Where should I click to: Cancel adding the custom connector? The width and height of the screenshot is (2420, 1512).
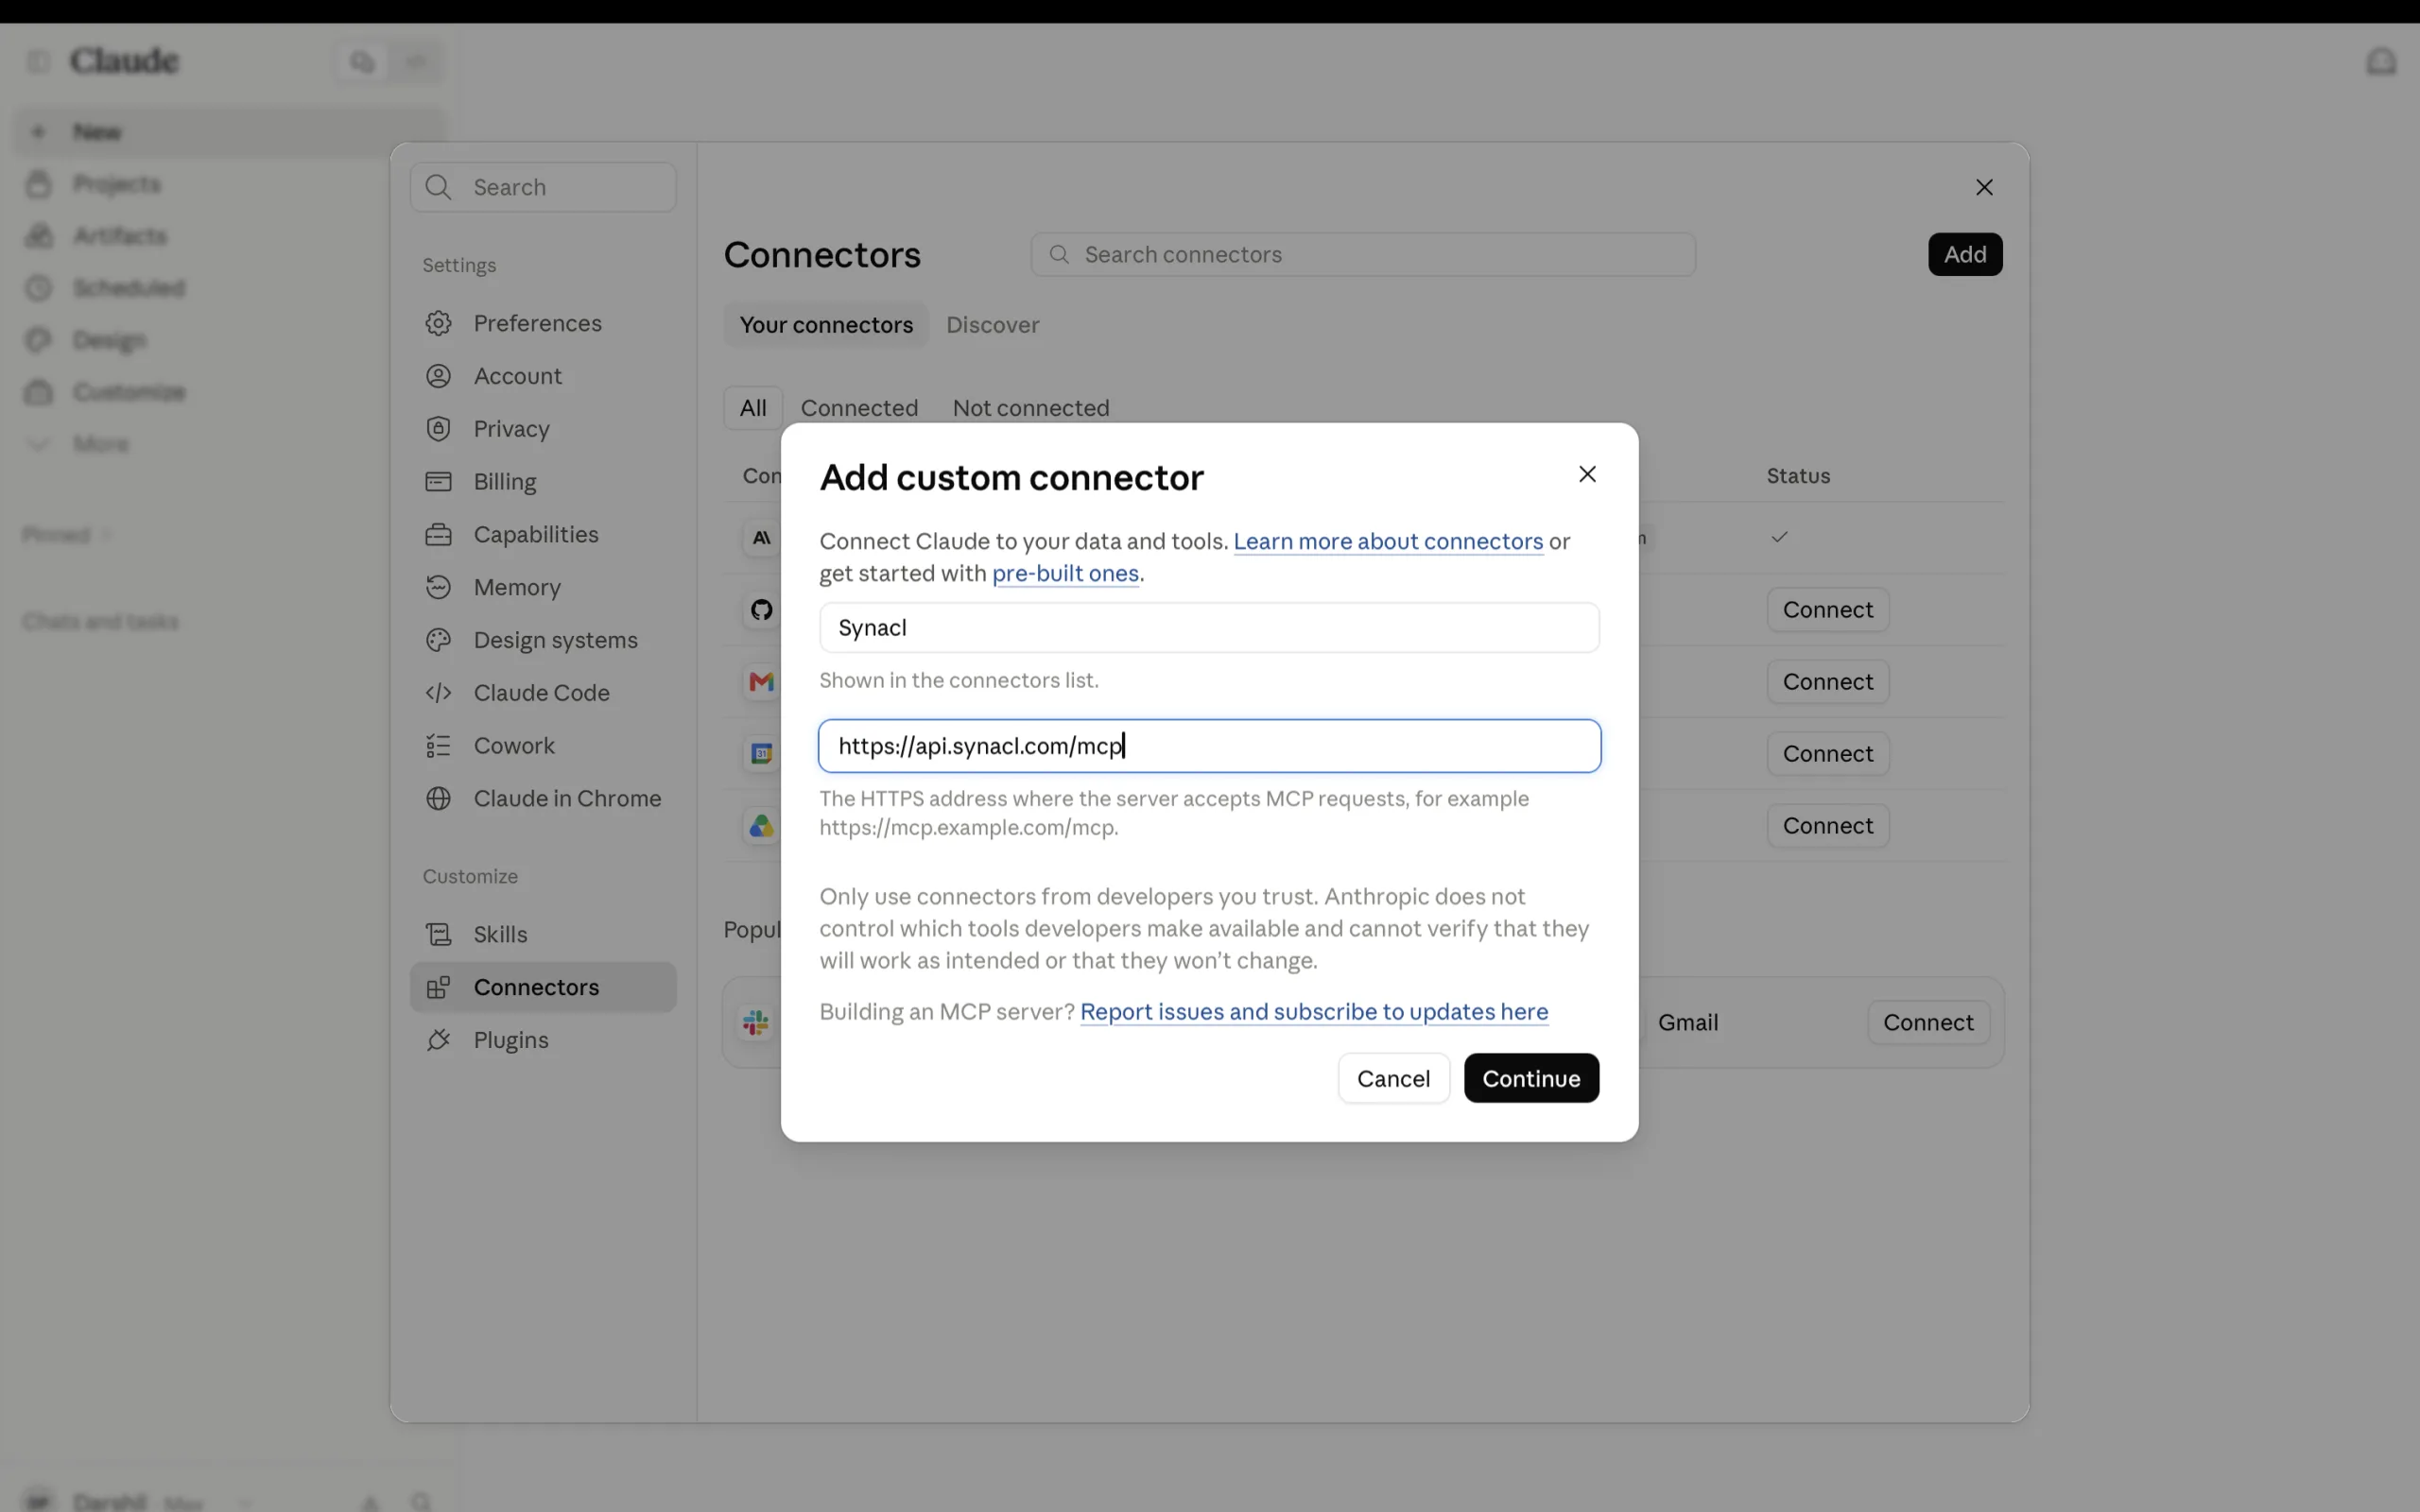1393,1078
